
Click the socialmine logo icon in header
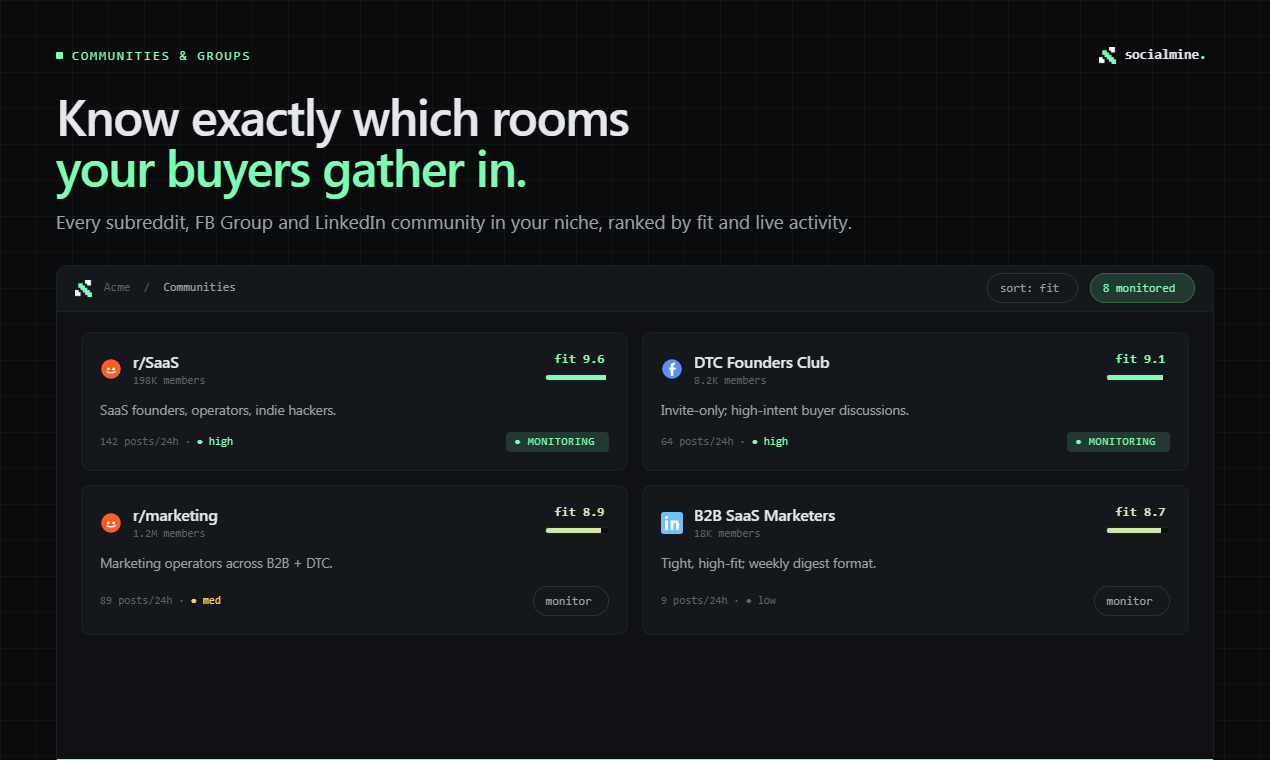1107,56
